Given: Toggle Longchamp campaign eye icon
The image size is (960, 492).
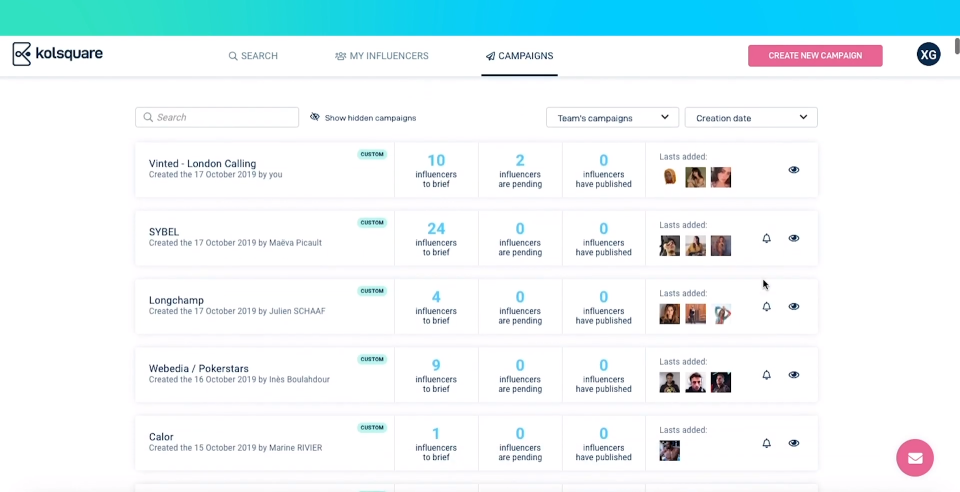Looking at the screenshot, I should point(793,307).
